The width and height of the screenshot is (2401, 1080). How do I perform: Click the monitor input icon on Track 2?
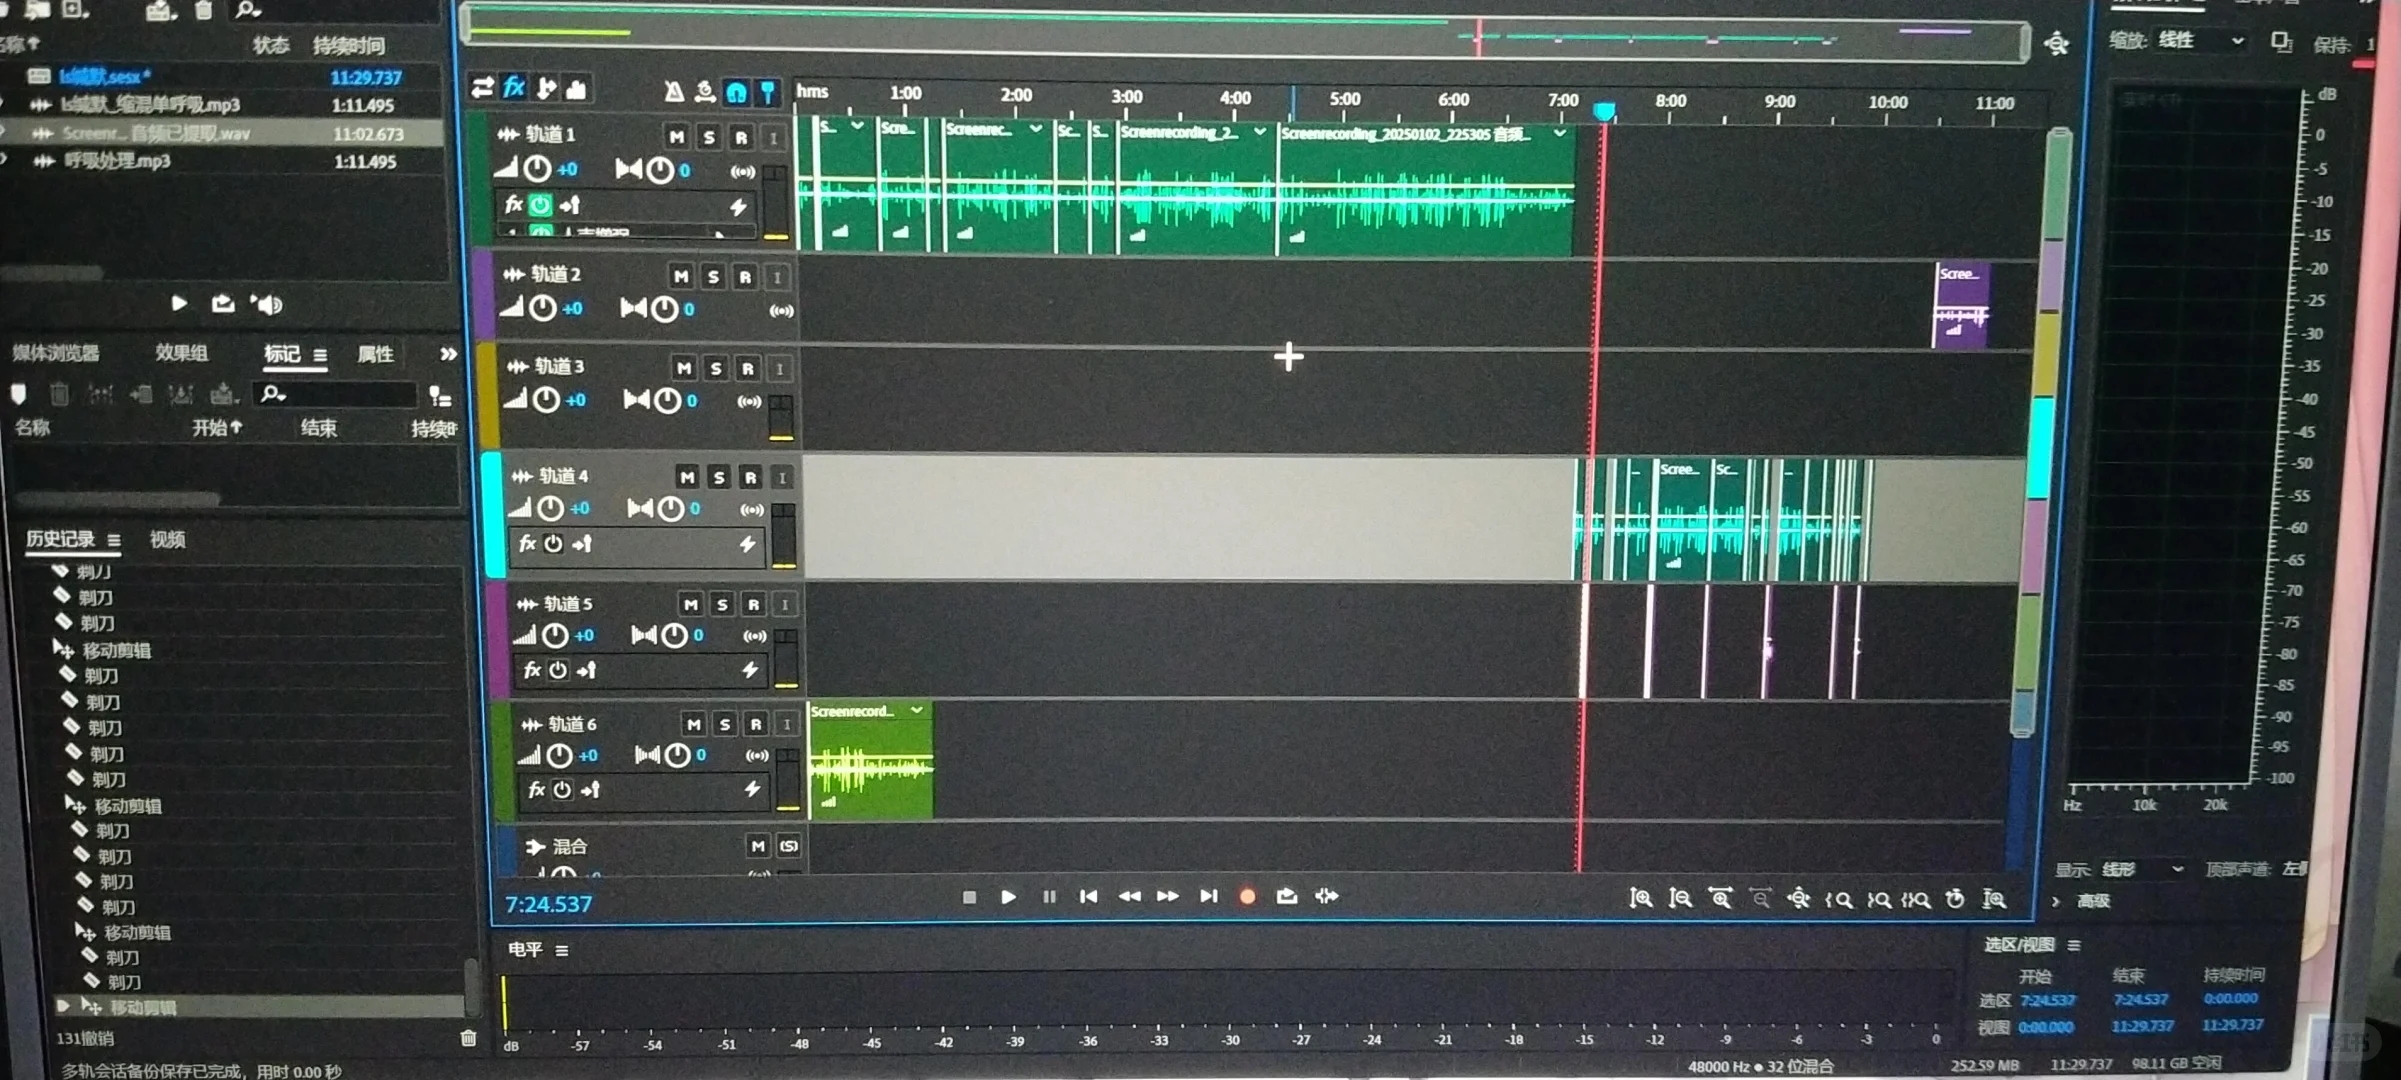point(781,311)
